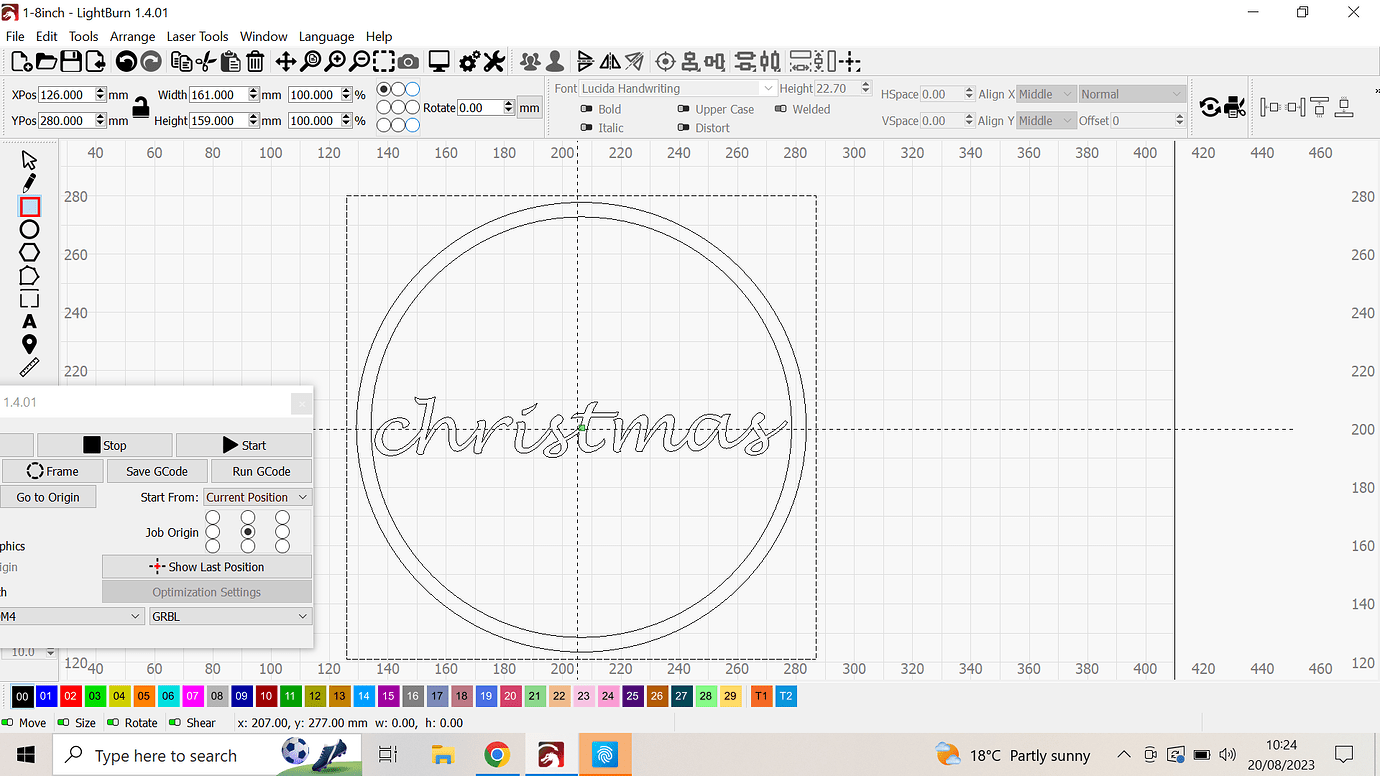The height and width of the screenshot is (776, 1380).
Task: Open Device Settings with the gears icon
Action: (x=468, y=61)
